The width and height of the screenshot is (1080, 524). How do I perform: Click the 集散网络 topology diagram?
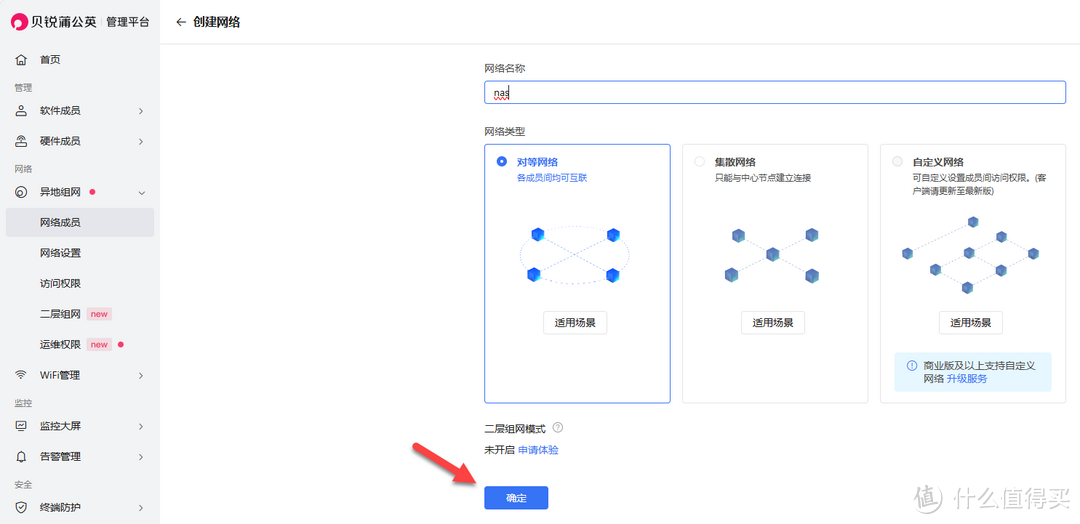click(771, 255)
